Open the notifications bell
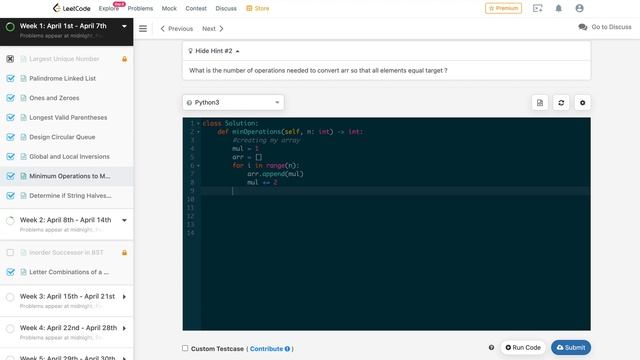 tap(558, 8)
